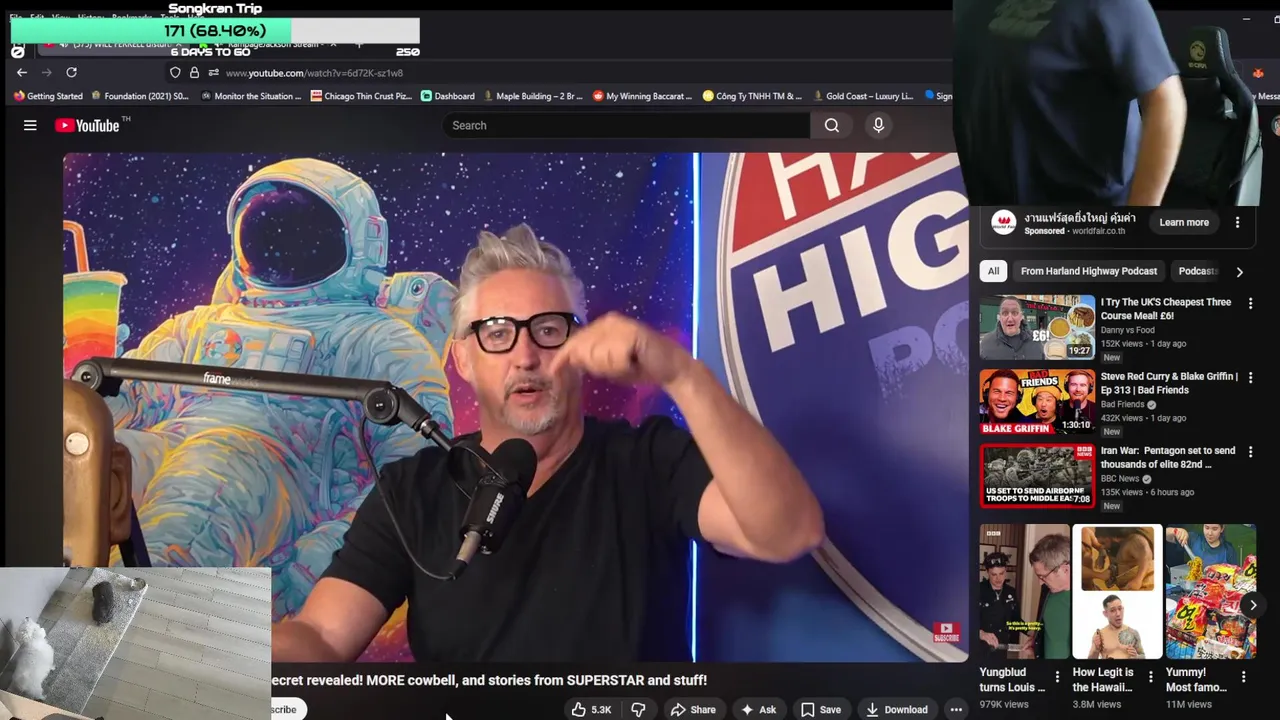This screenshot has width=1280, height=720.
Task: Open Chicago Thin Crust Pizza bookmark
Action: 361,96
